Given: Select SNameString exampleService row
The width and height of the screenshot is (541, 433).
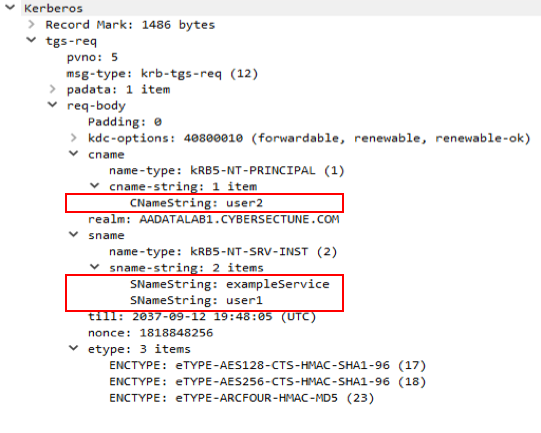Looking at the screenshot, I should [x=230, y=284].
